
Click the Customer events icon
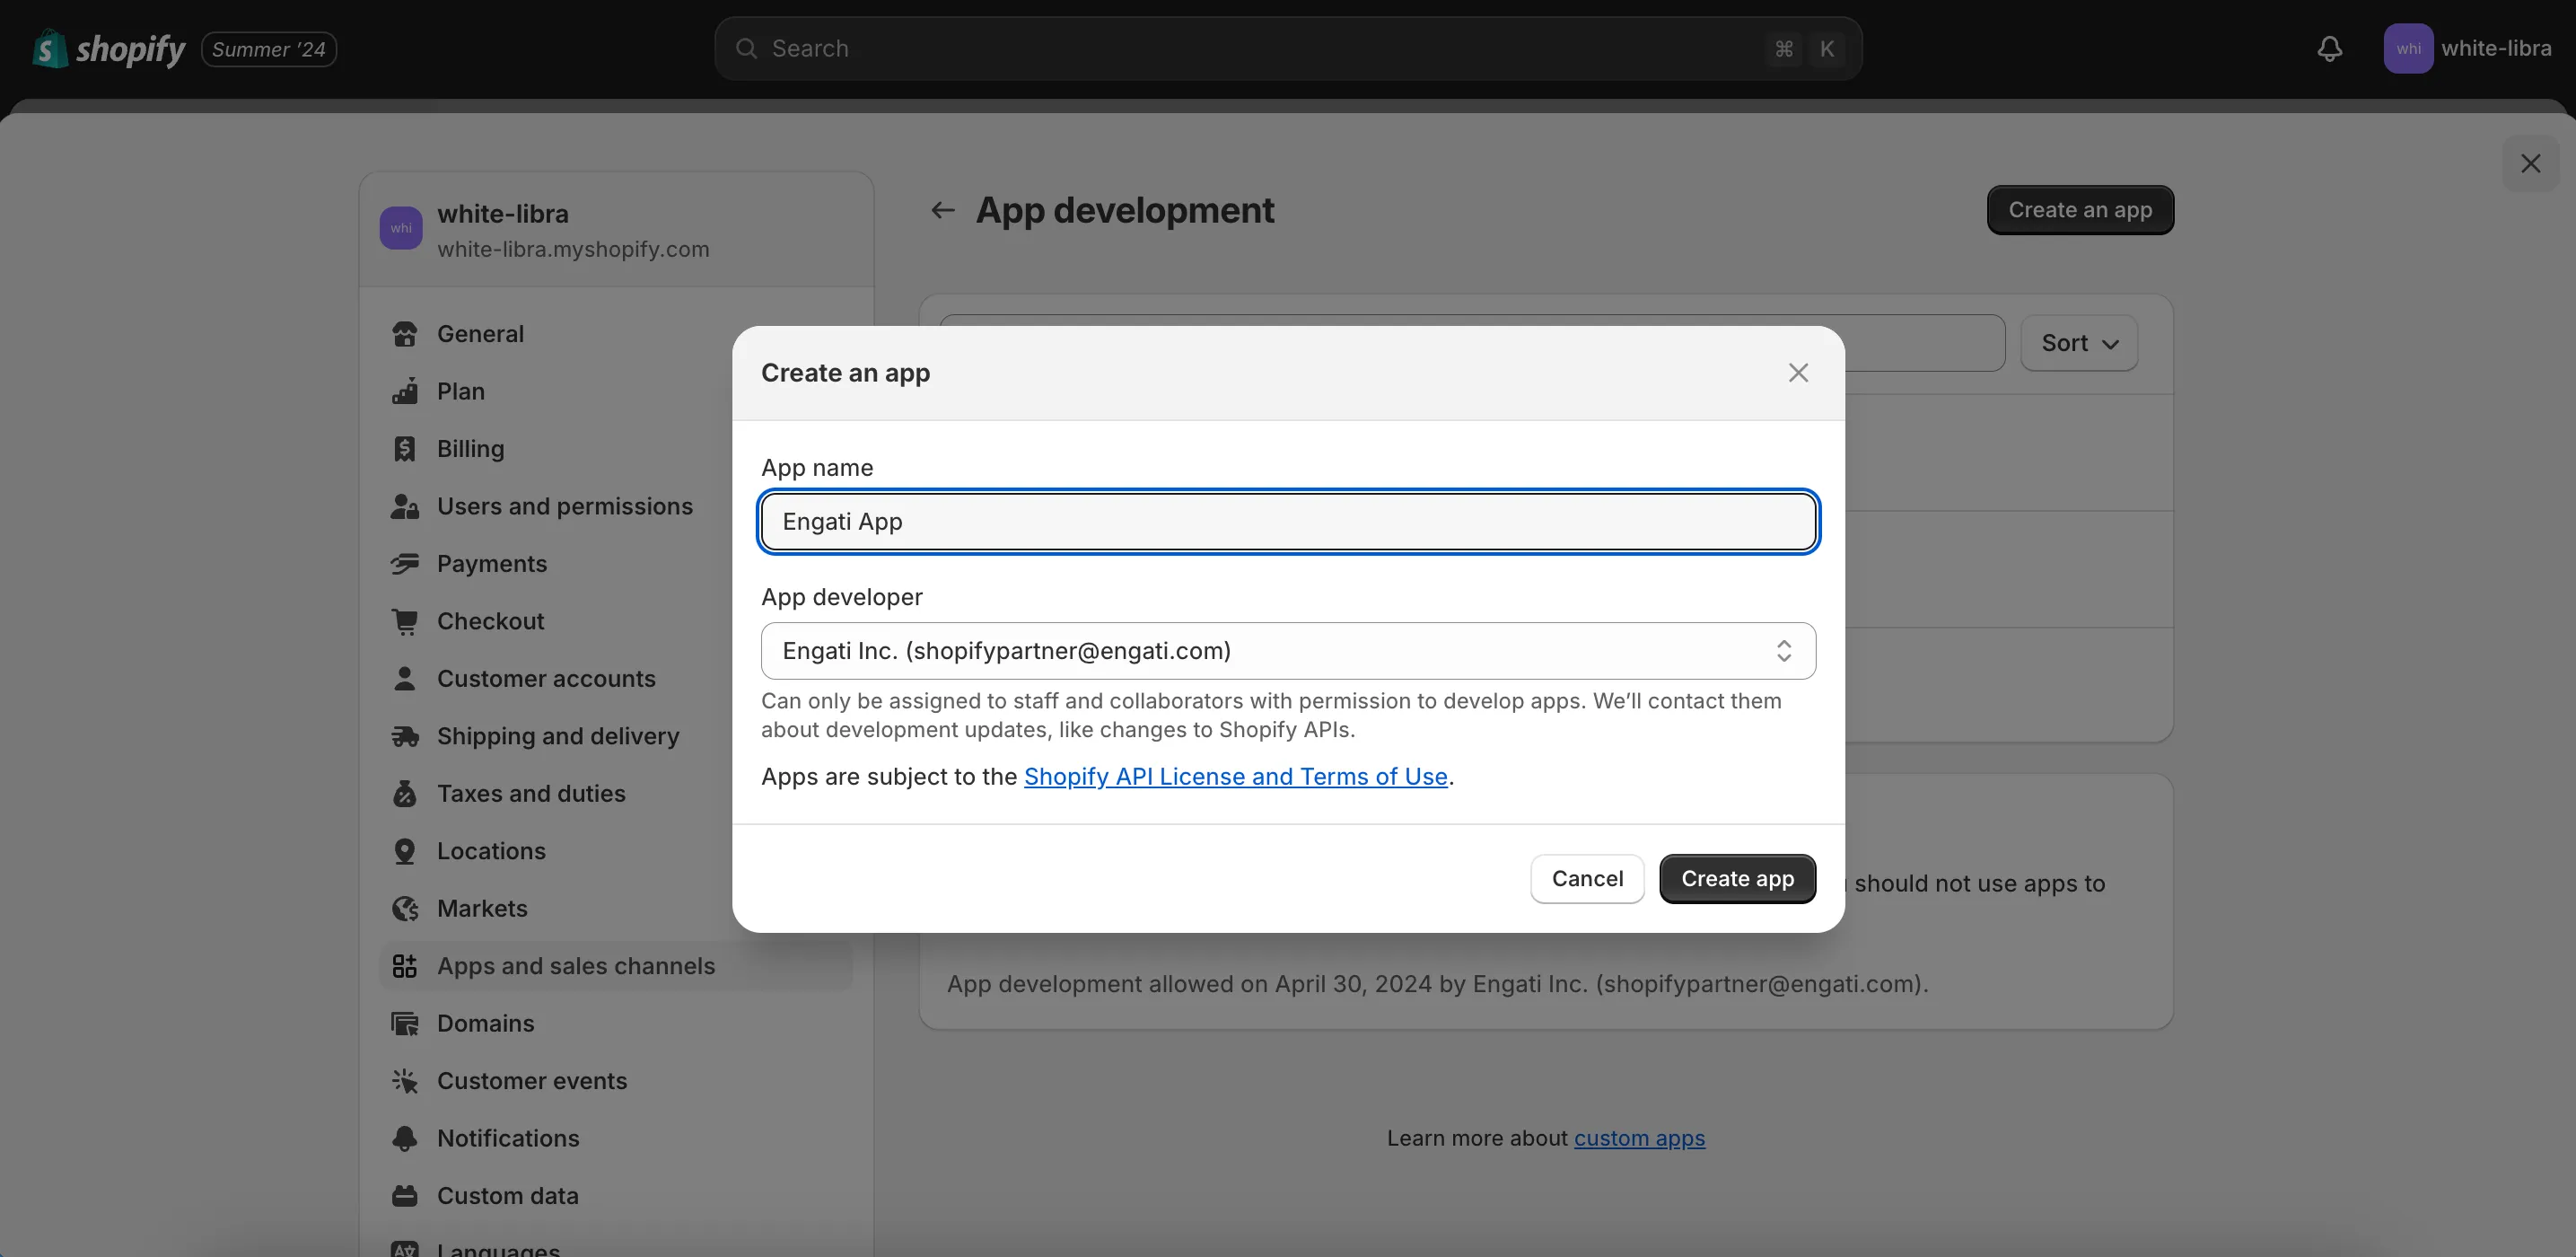tap(404, 1081)
